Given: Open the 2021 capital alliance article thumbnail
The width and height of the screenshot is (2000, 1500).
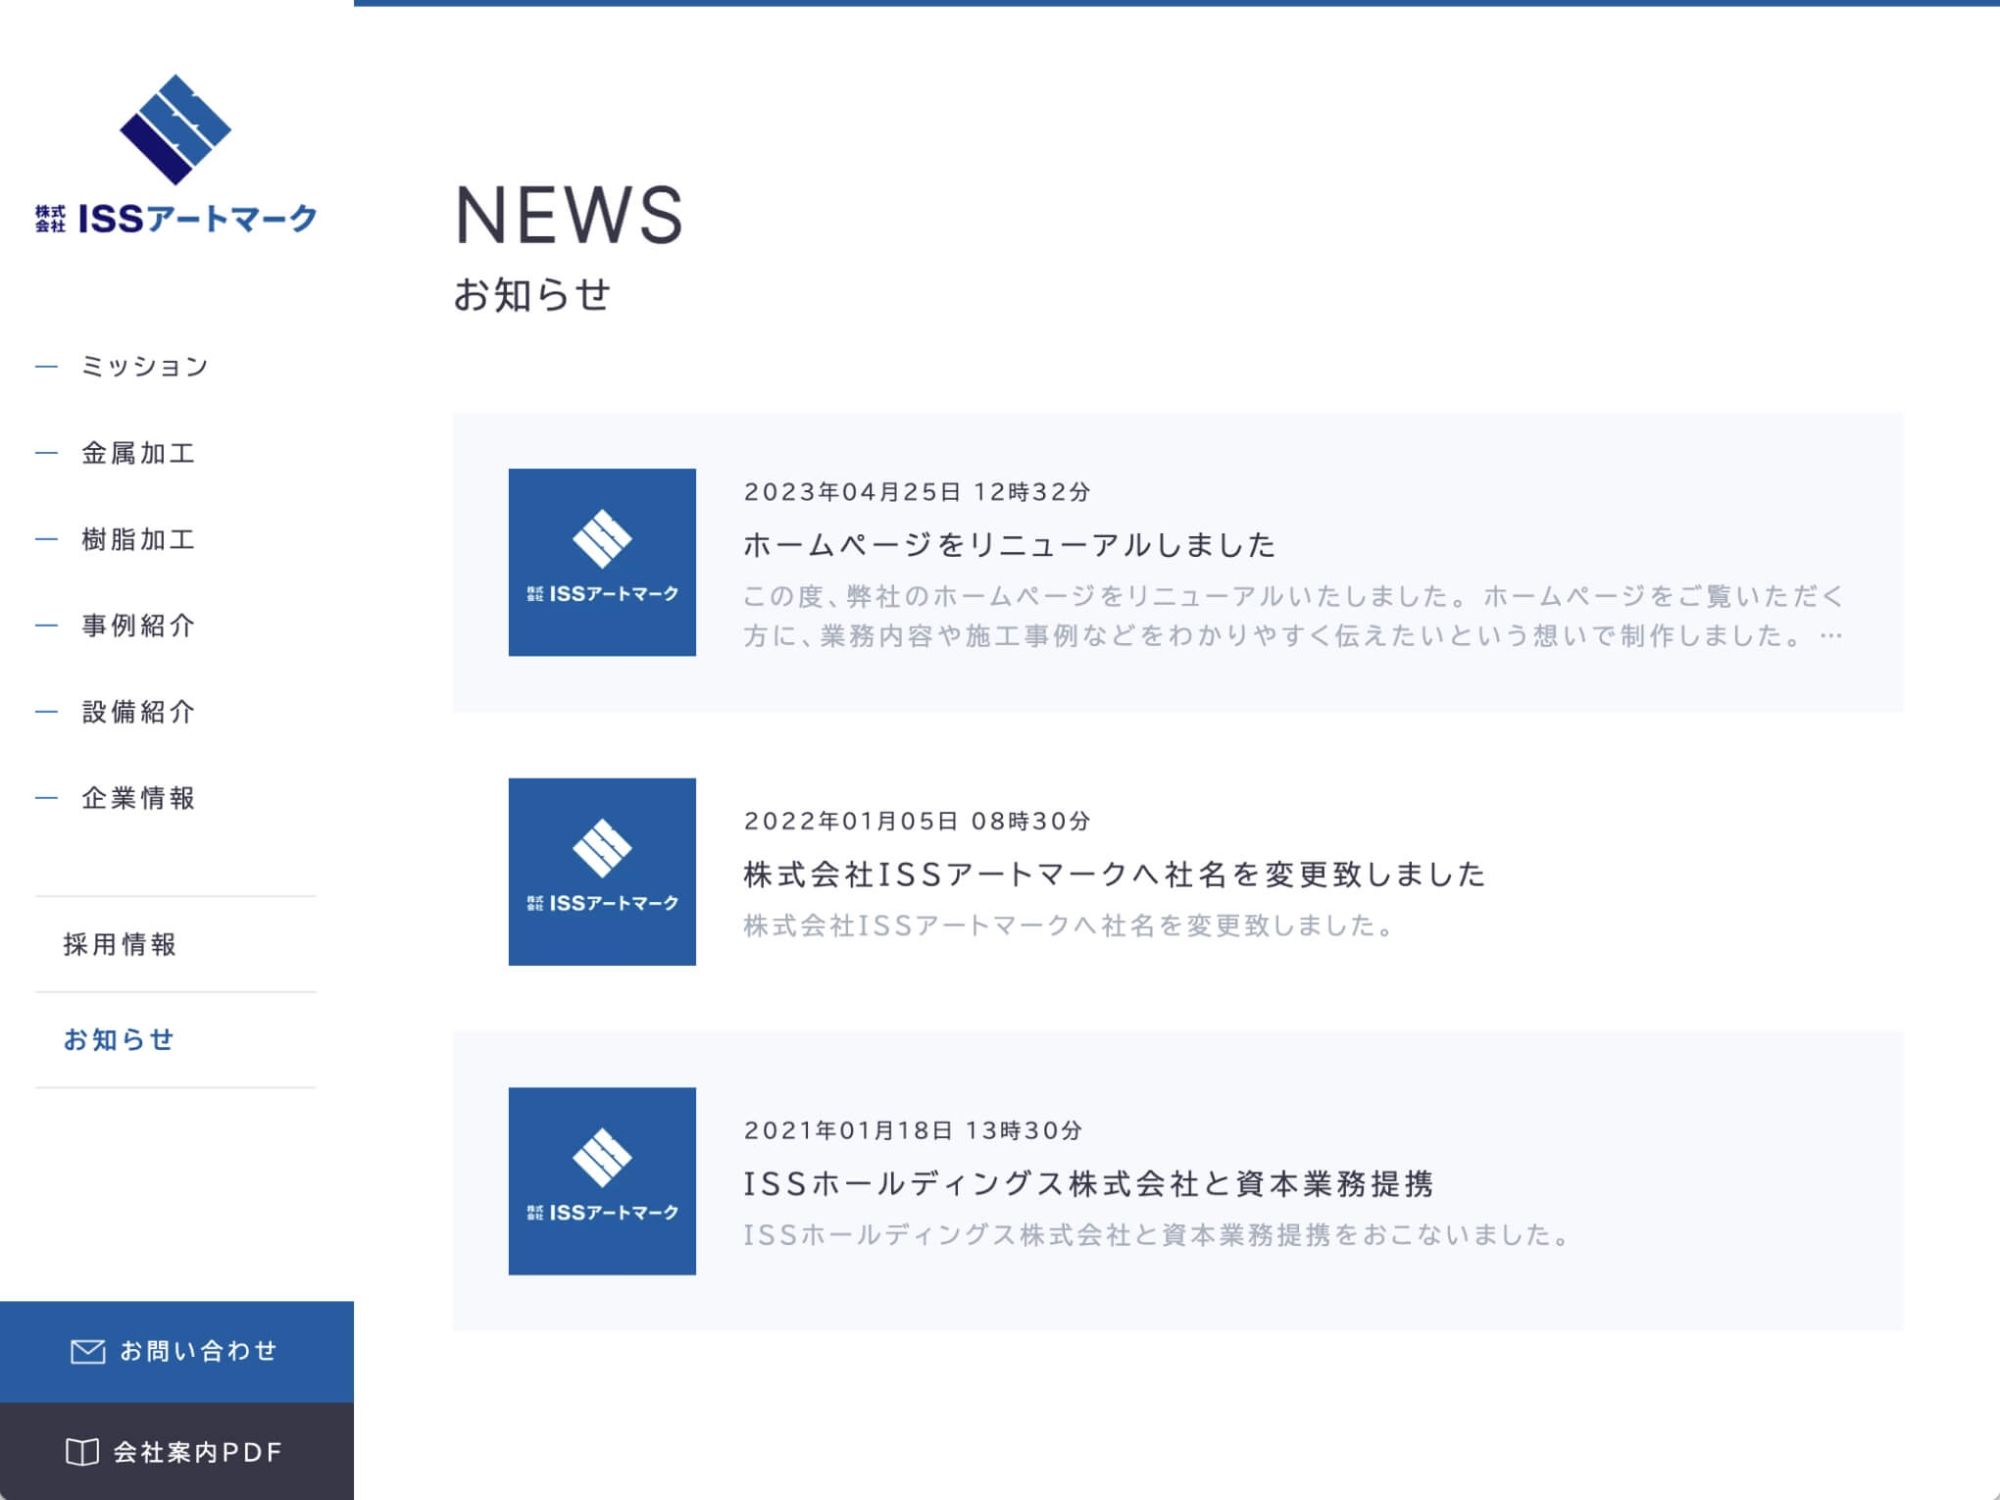Looking at the screenshot, I should (602, 1181).
